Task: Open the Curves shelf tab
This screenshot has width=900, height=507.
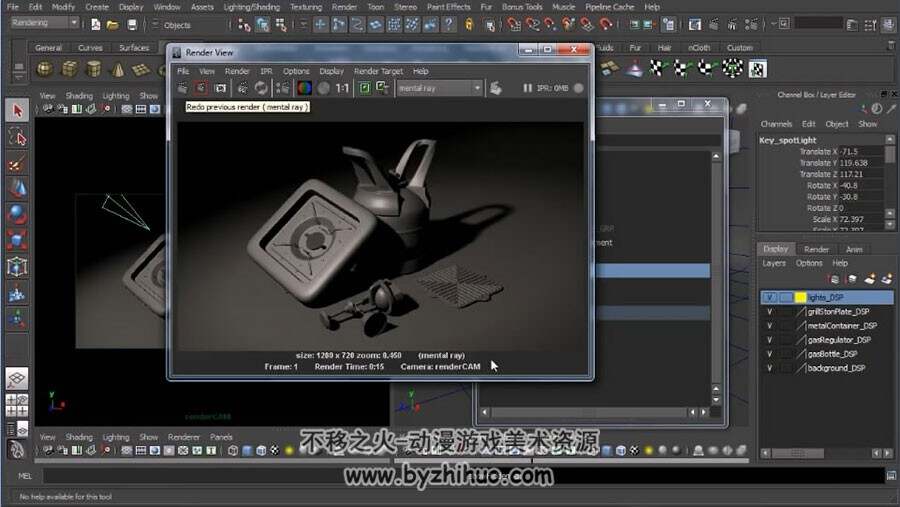Action: 90,48
